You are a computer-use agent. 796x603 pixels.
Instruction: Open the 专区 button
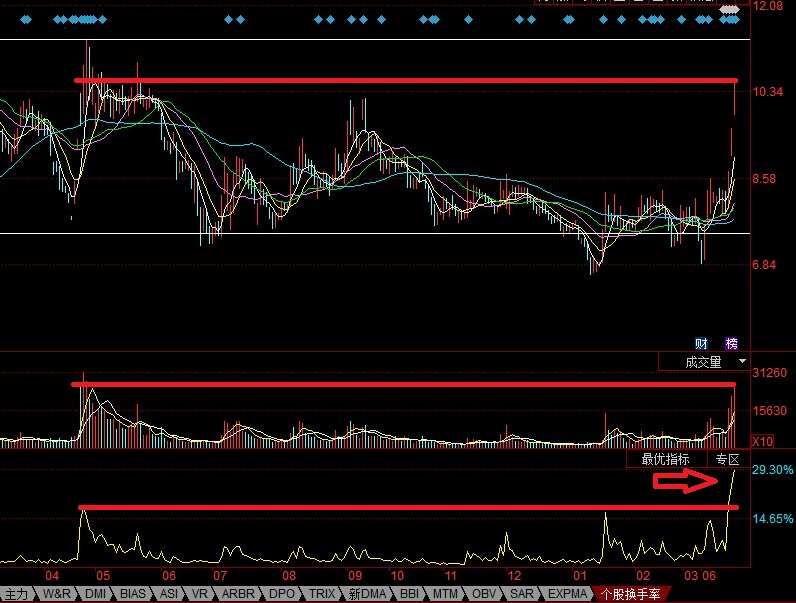click(727, 459)
